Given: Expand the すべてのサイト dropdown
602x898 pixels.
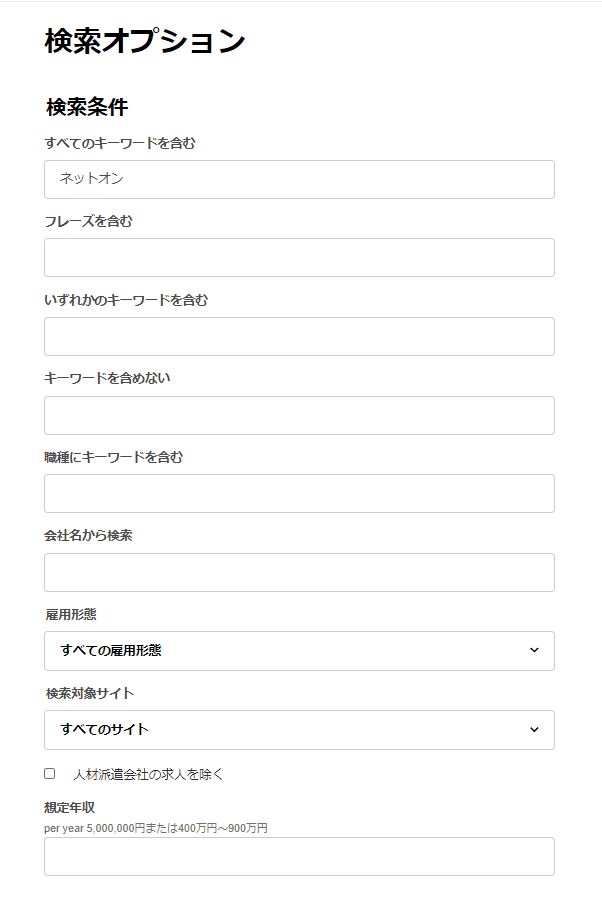Looking at the screenshot, I should coord(299,730).
